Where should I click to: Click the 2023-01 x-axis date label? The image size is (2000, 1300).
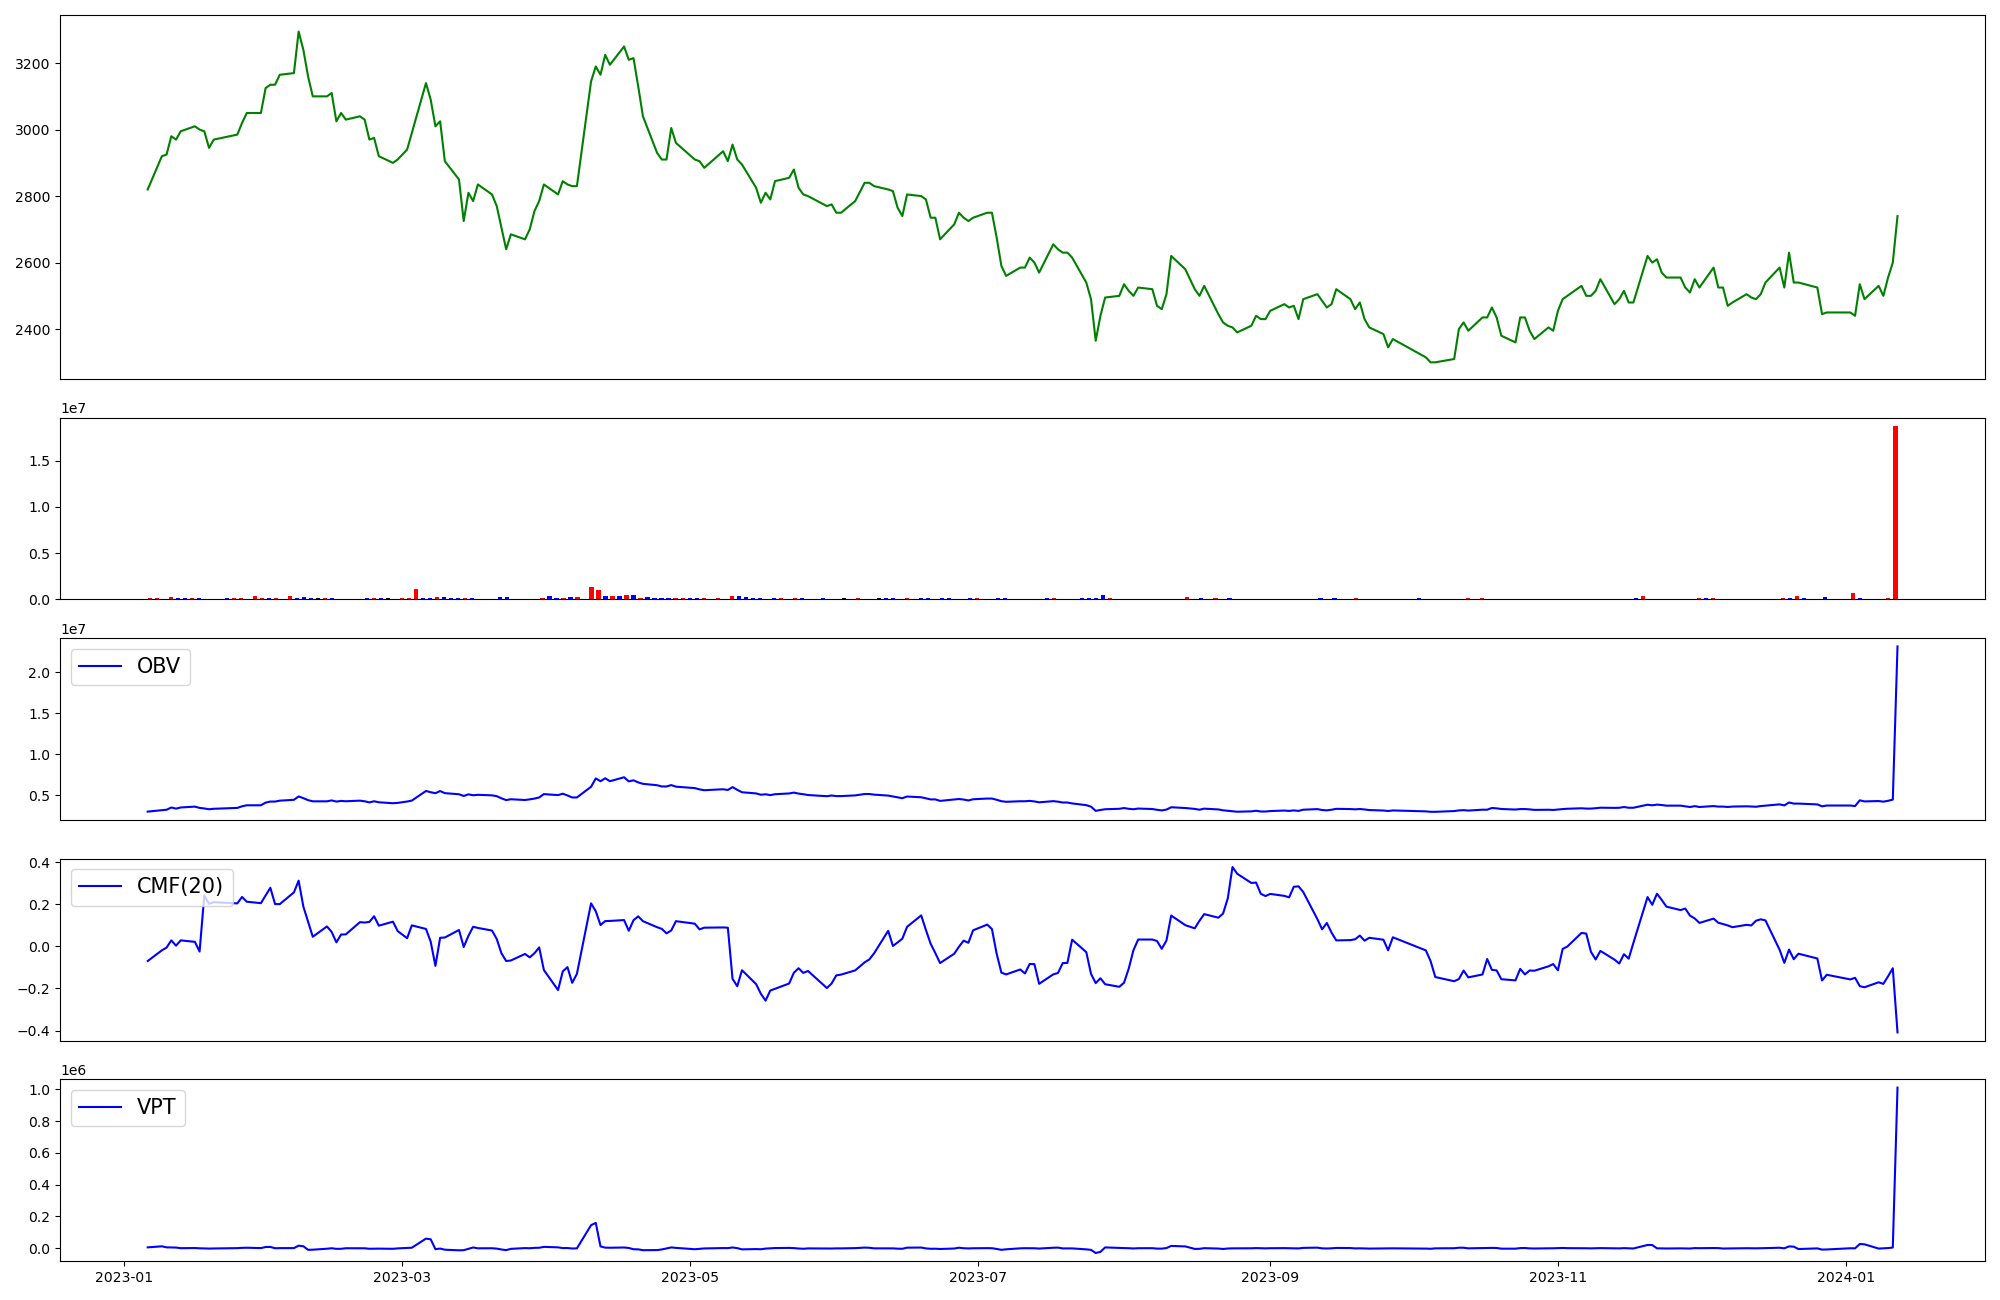coord(124,1277)
